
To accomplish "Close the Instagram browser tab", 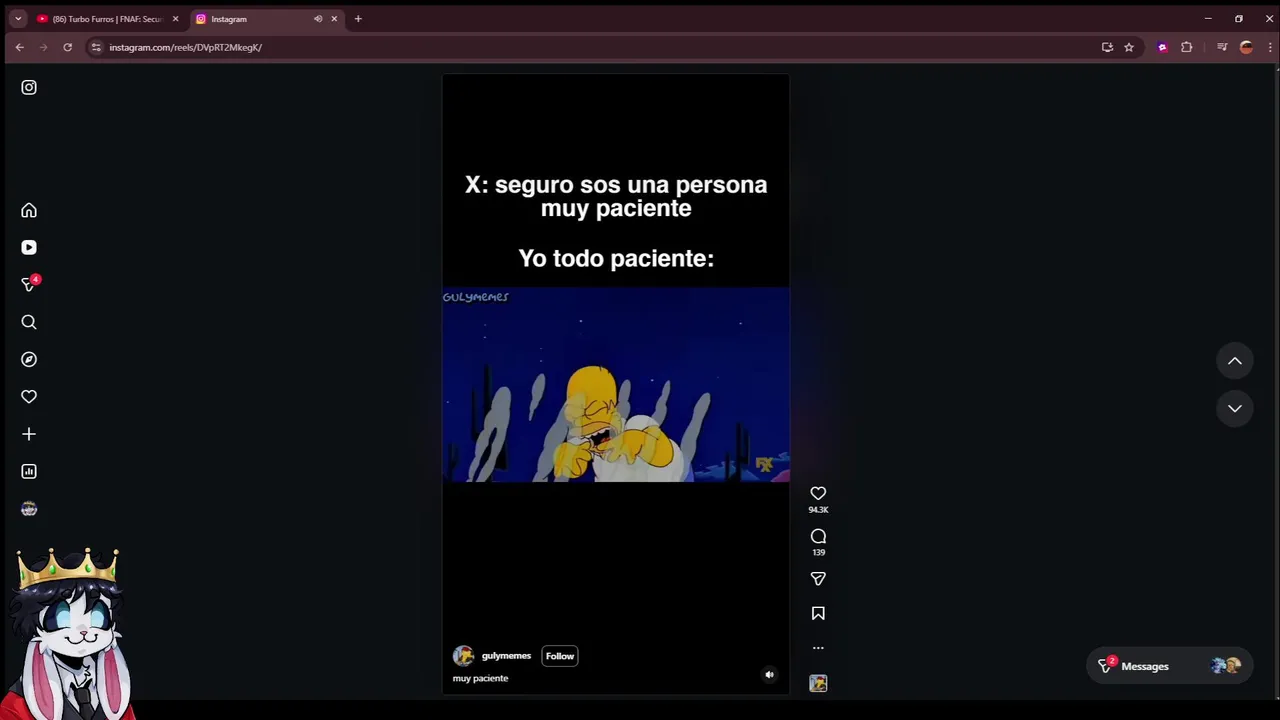I will (334, 19).
